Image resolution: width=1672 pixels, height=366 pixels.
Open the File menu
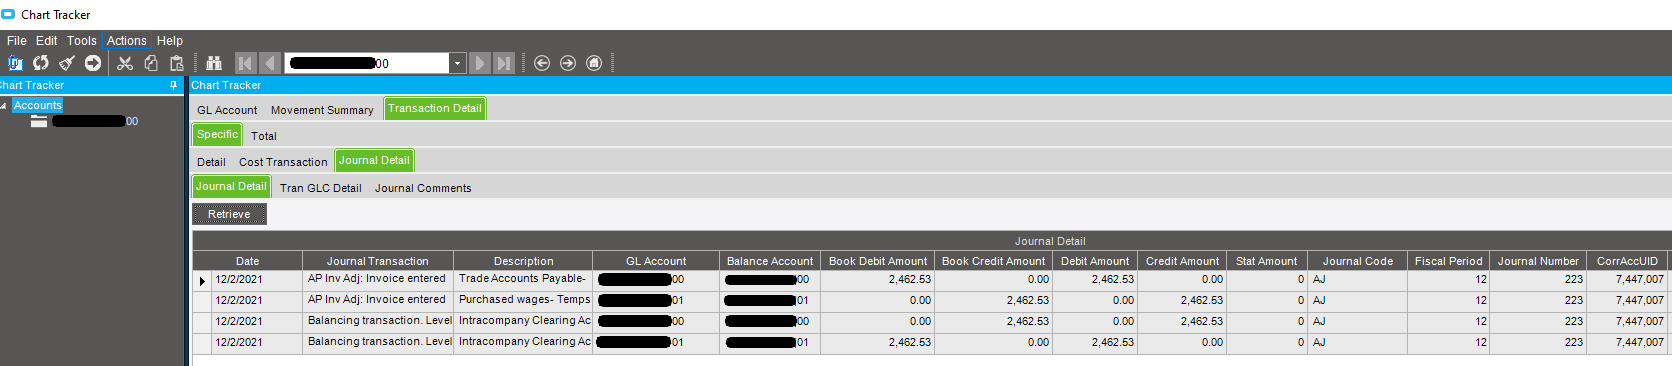(x=17, y=41)
